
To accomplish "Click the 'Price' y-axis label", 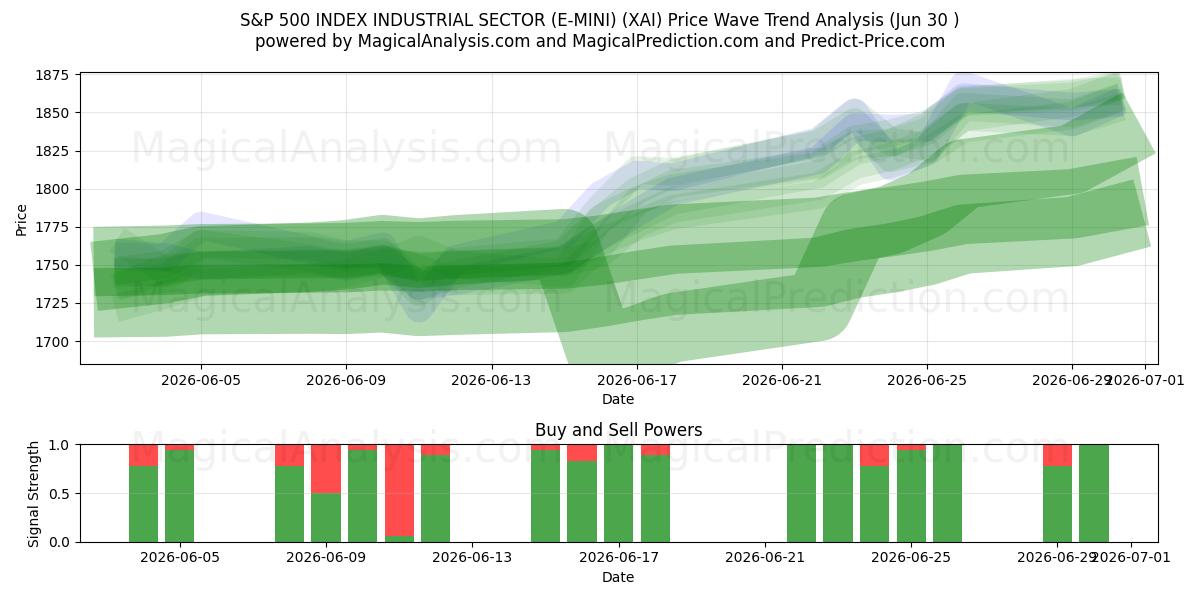I will tap(22, 219).
